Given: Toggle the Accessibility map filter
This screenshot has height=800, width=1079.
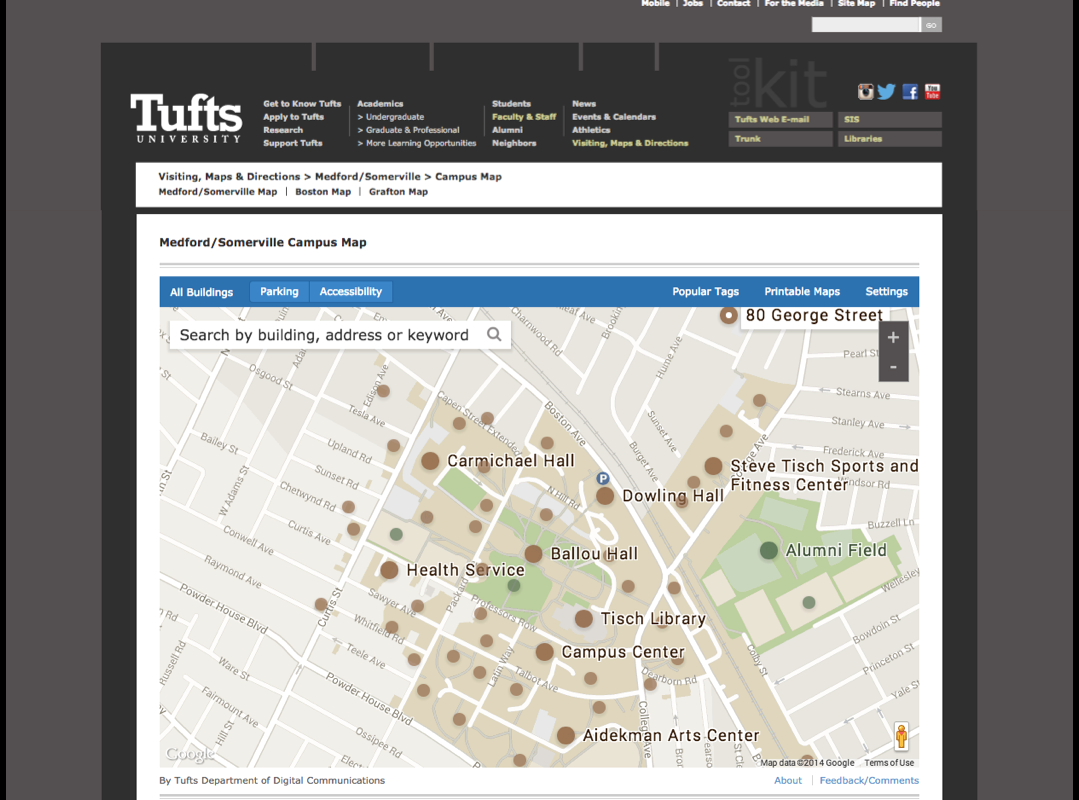Looking at the screenshot, I should point(351,292).
